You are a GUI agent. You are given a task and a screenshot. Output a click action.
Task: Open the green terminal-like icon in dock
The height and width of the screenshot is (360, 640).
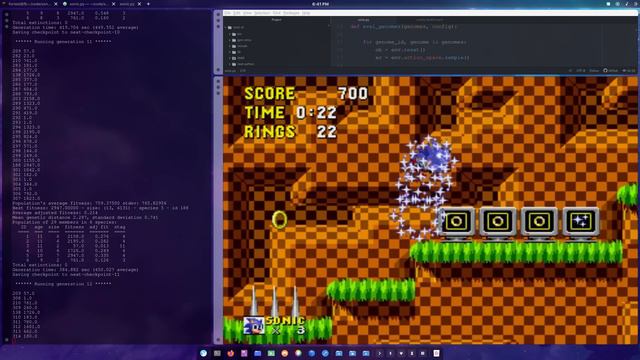(x=271, y=353)
